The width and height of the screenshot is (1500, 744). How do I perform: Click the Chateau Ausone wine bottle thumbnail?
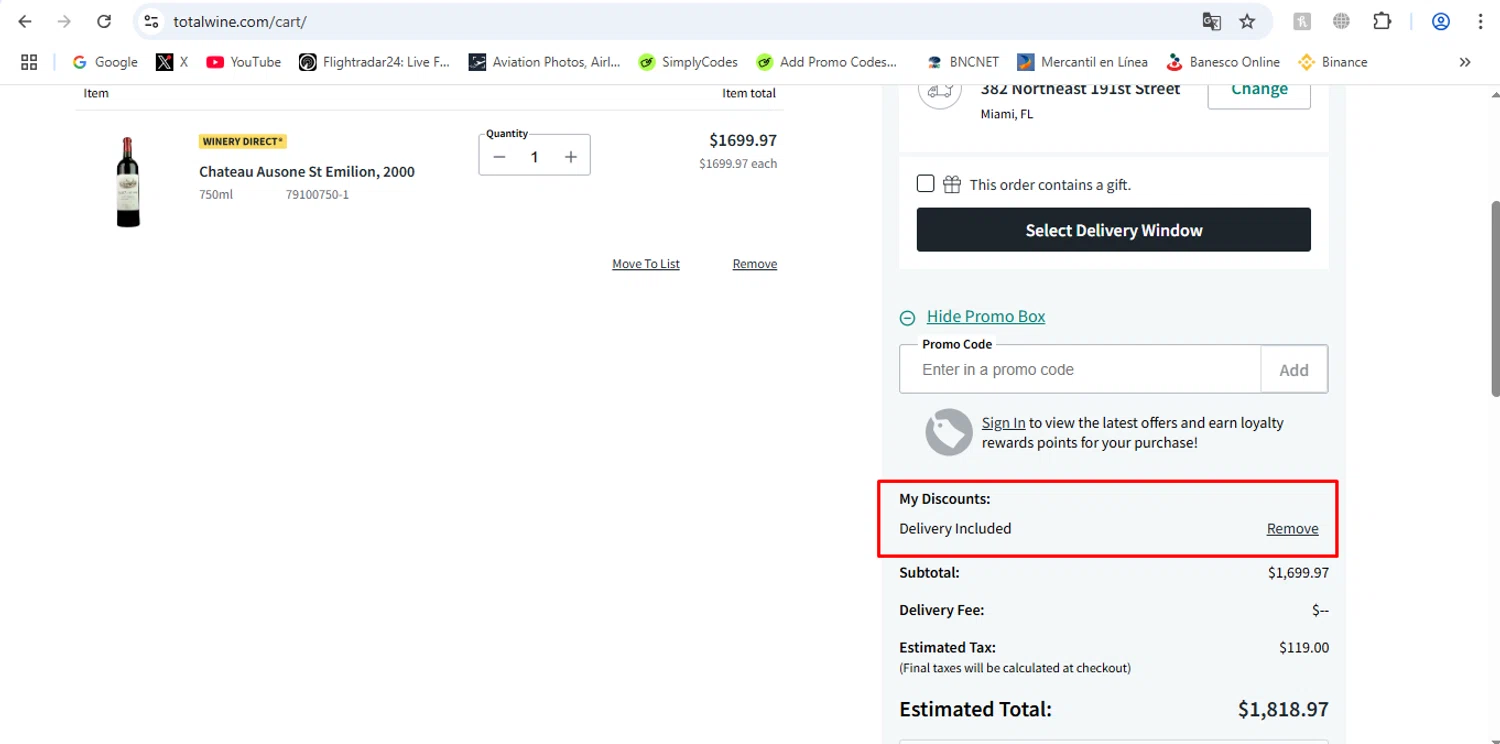(x=128, y=182)
